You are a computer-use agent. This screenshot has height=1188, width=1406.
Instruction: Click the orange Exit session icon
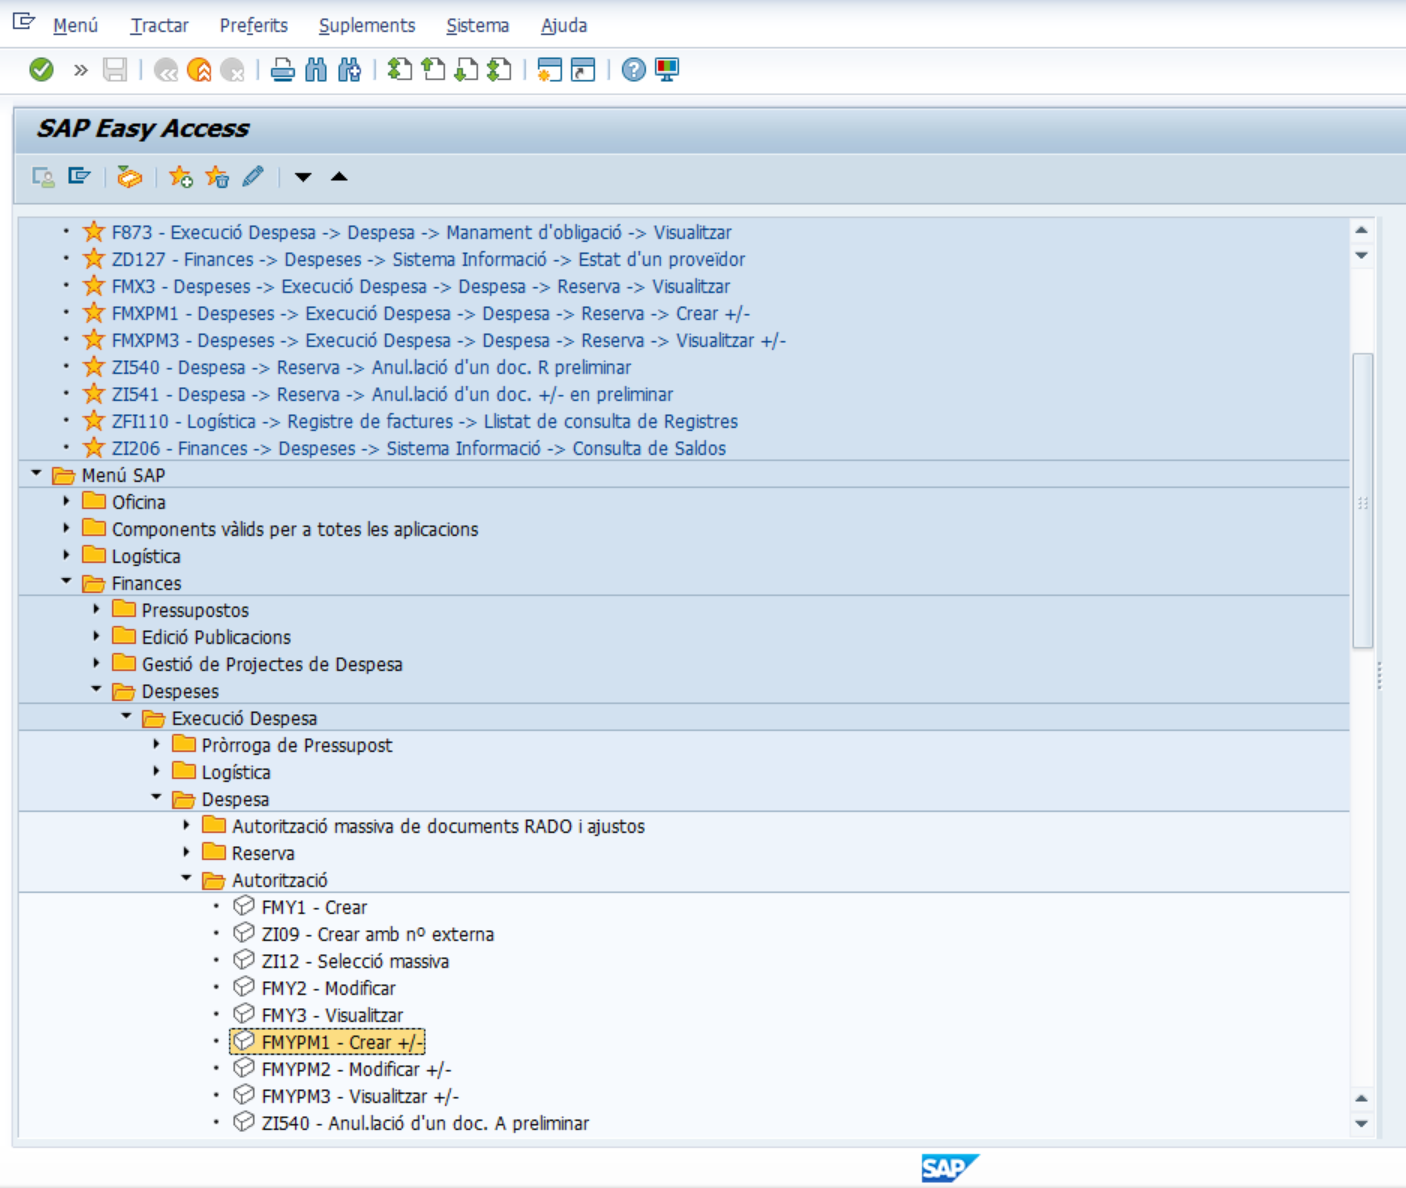click(199, 70)
